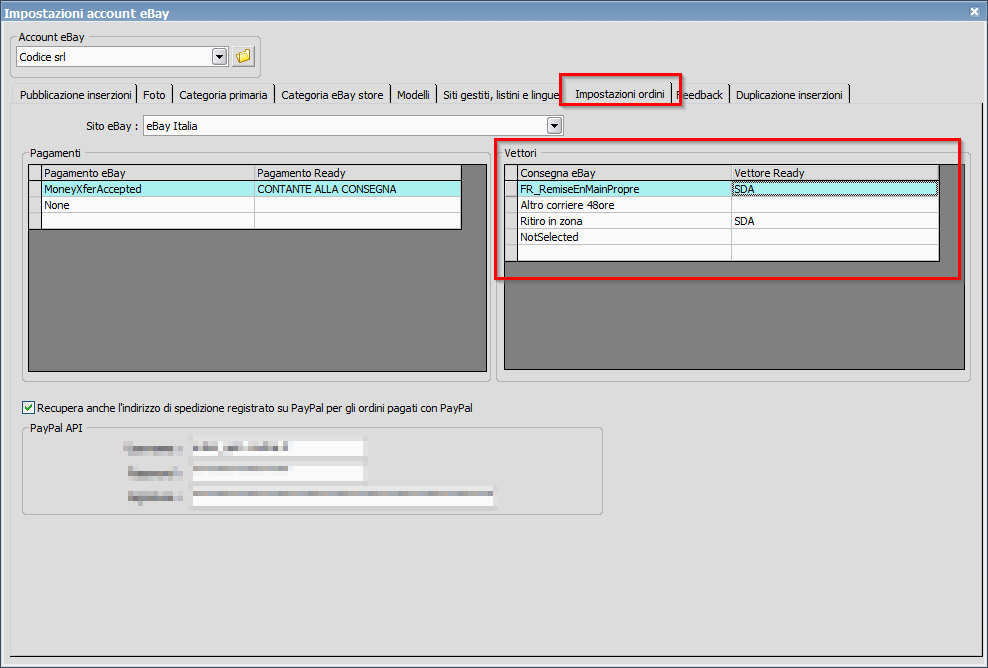The image size is (988, 668).
Task: Click row selector of MoneyXferAccepted row
Action: coord(35,189)
